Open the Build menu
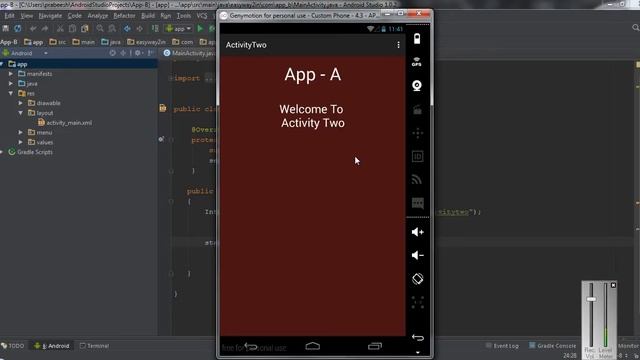640x360 pixels. (x=148, y=16)
